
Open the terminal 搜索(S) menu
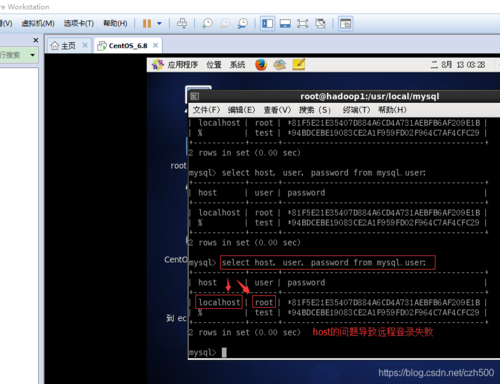[x=314, y=110]
